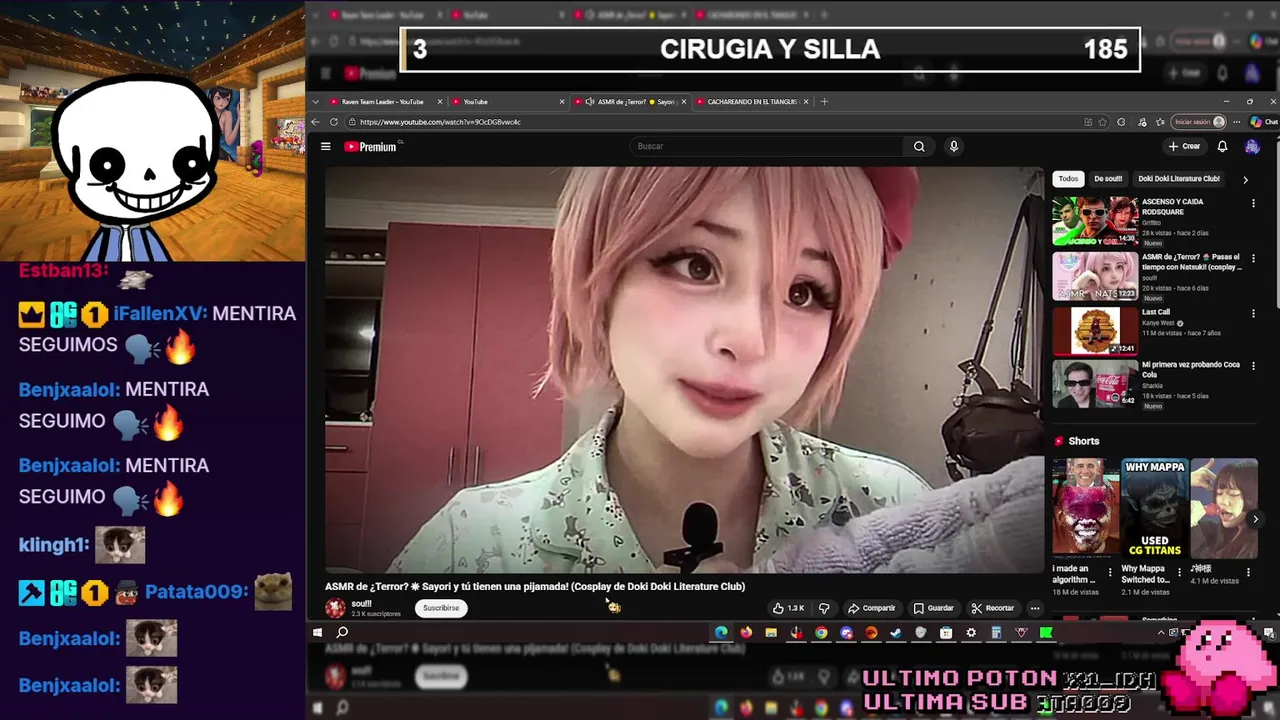Select Doki Doki Literature Club chip

(x=1179, y=179)
